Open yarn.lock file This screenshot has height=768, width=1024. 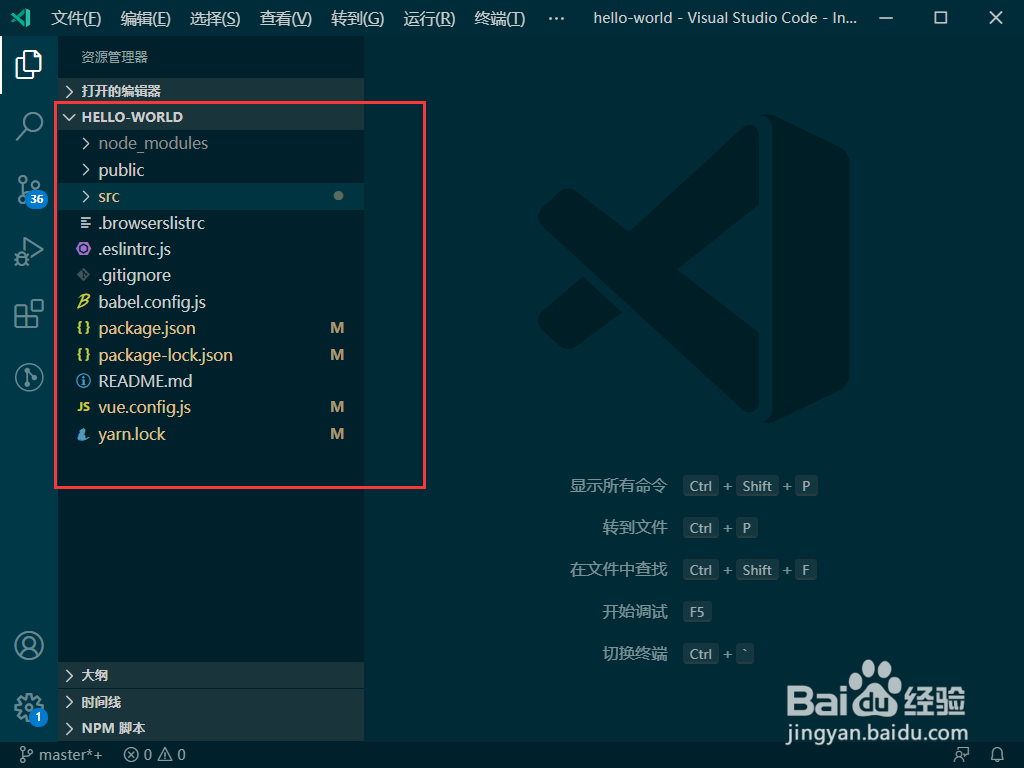coord(211,434)
